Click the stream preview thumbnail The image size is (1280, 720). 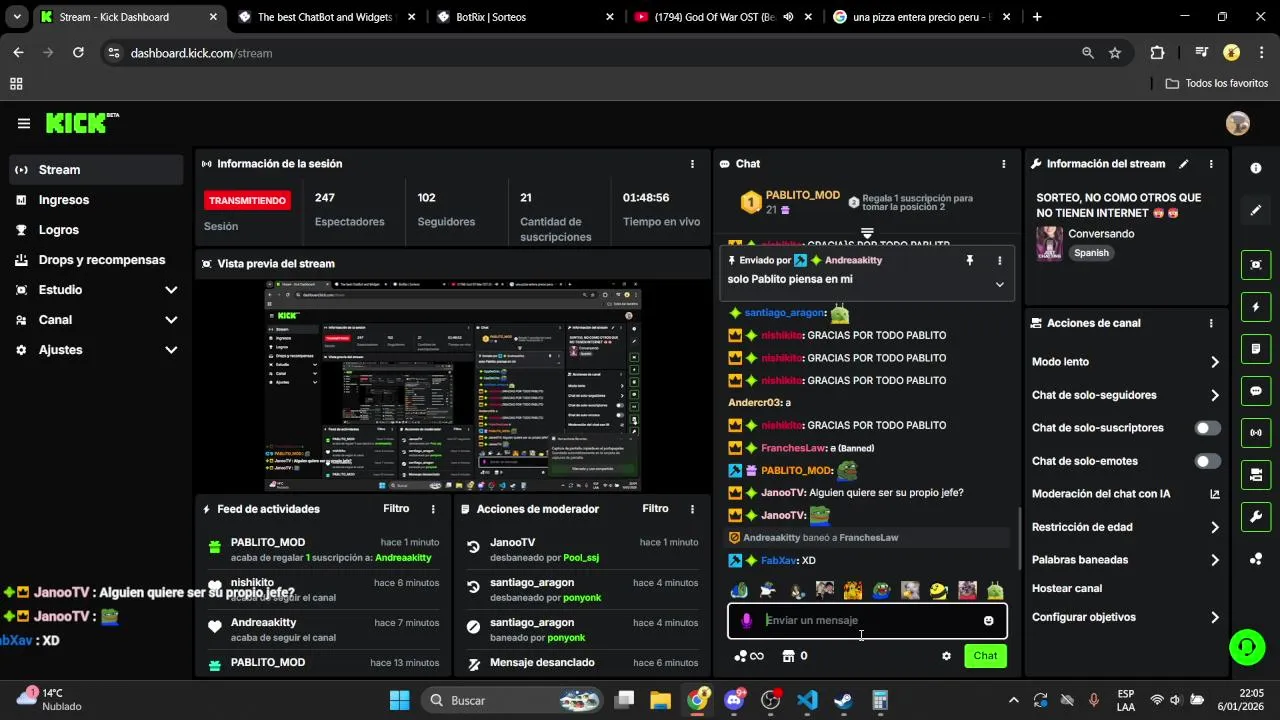tap(452, 386)
